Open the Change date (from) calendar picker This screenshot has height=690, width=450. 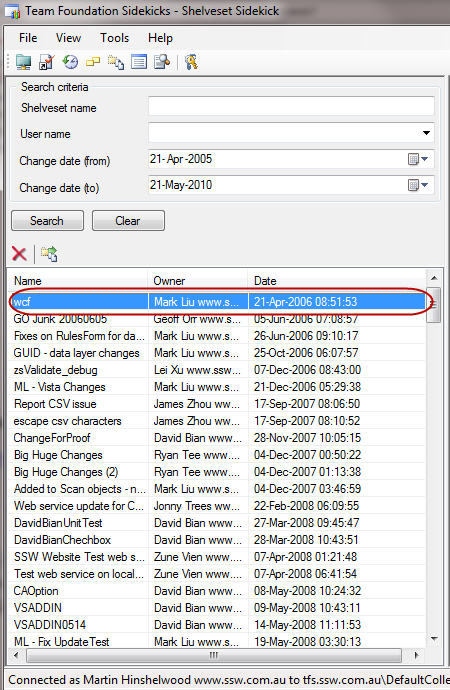417,159
